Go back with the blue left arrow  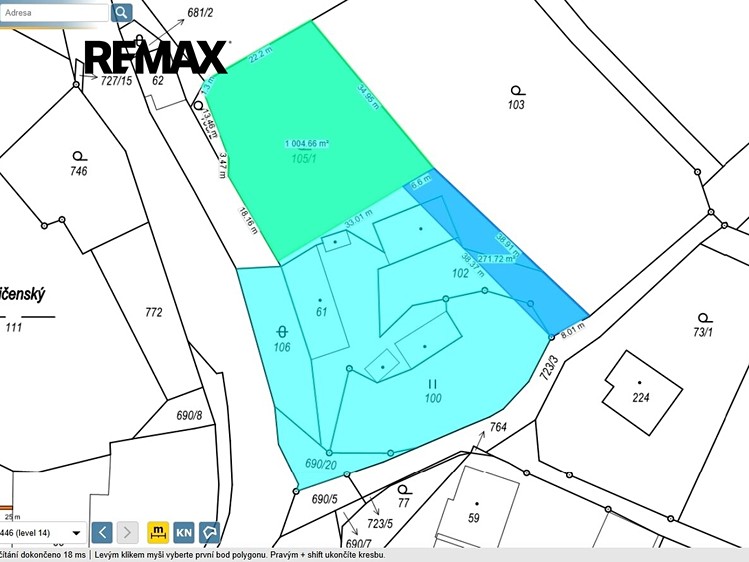tap(102, 532)
